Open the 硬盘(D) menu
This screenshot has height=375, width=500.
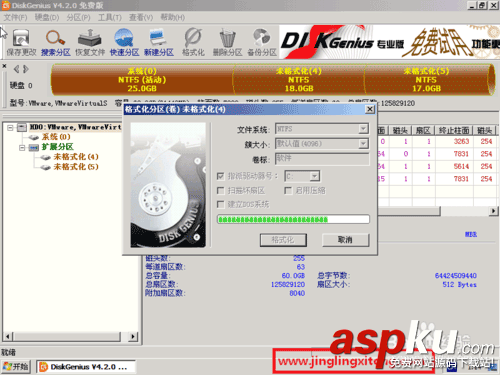pos(47,17)
